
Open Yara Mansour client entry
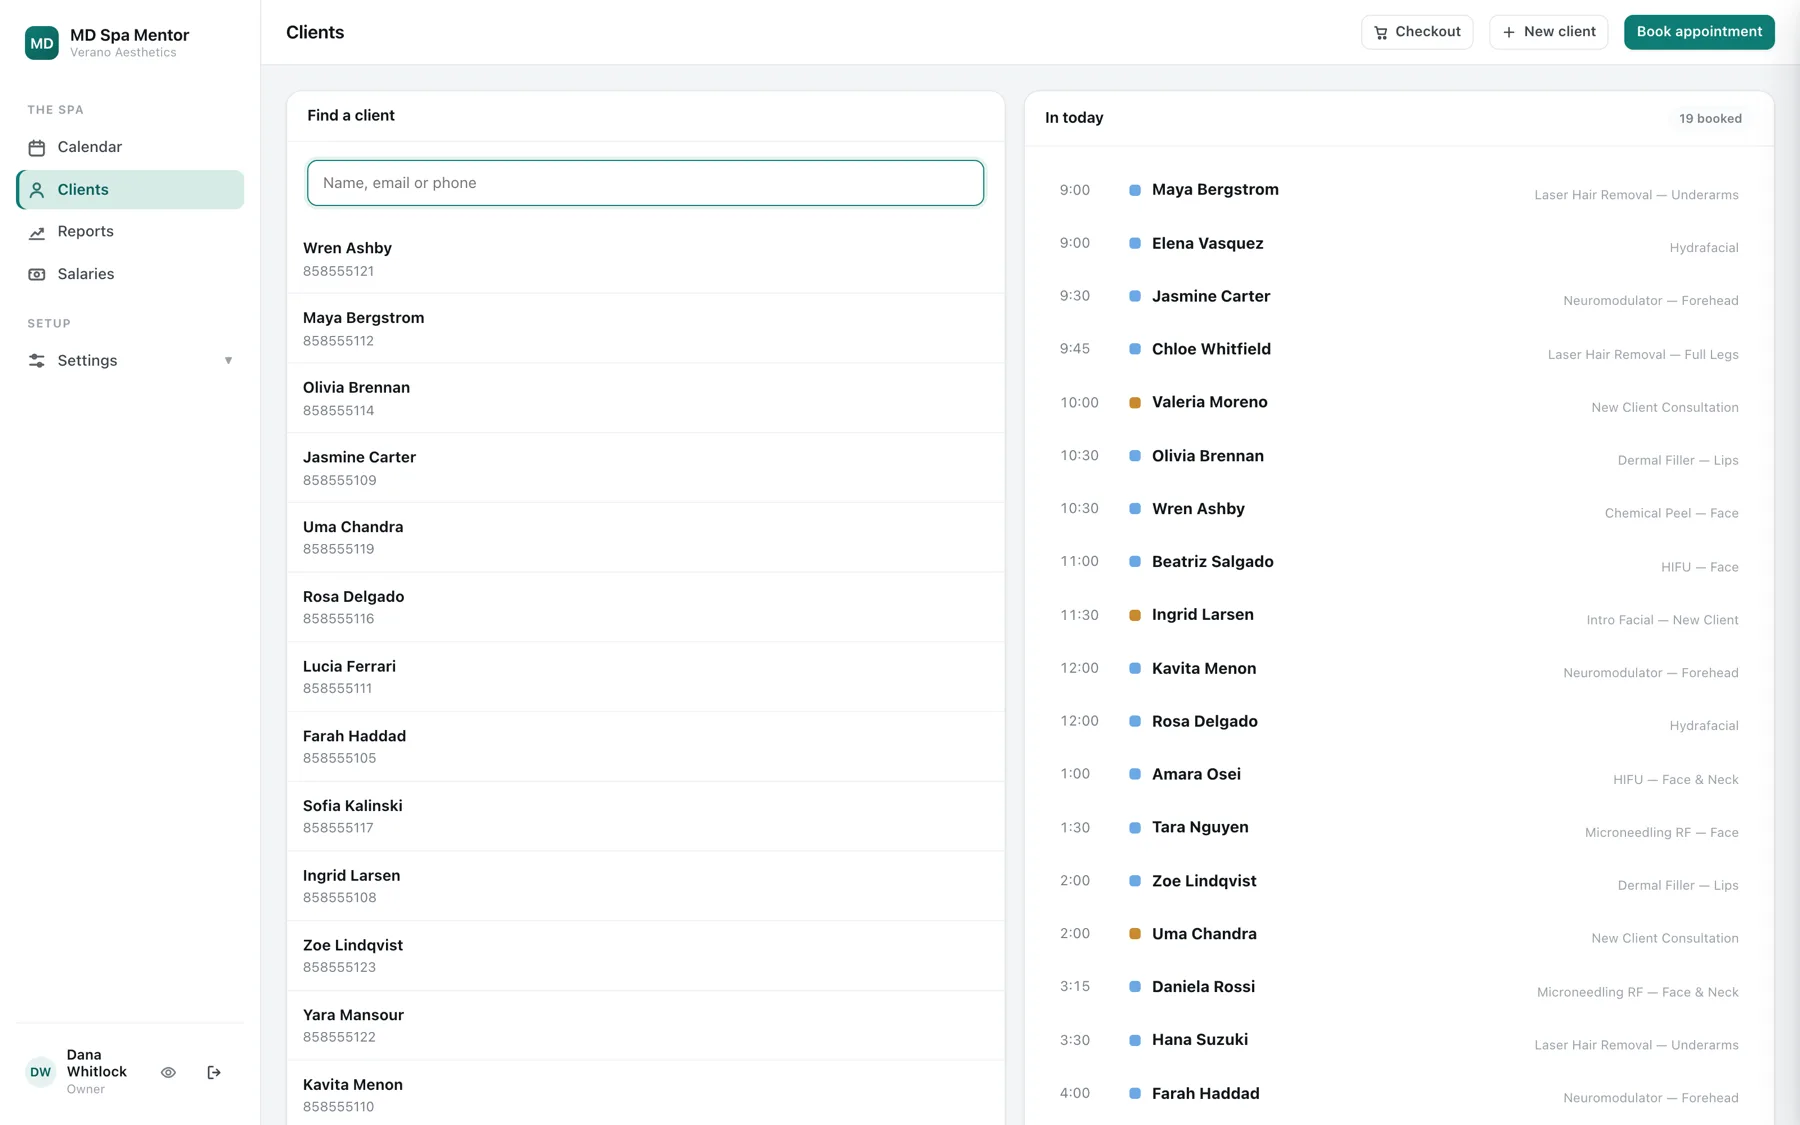645,1025
